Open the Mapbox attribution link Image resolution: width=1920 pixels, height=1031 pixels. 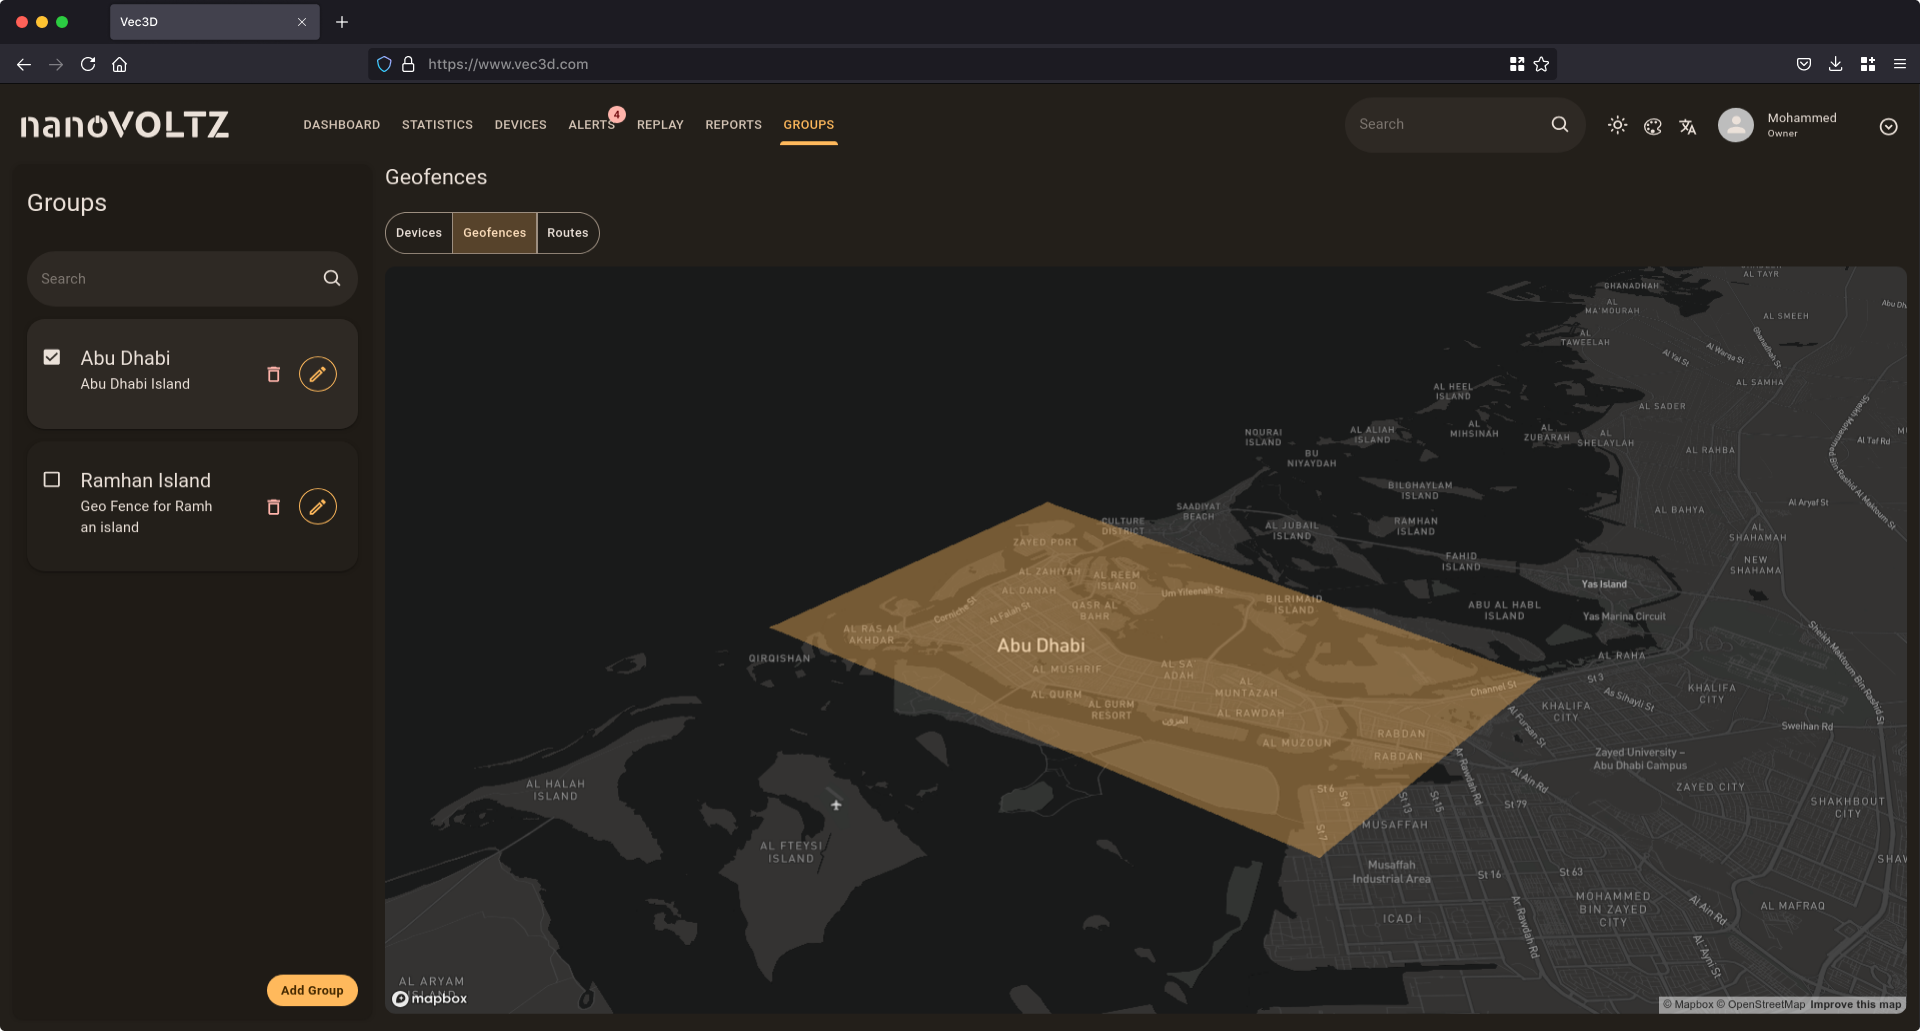tap(1688, 1004)
